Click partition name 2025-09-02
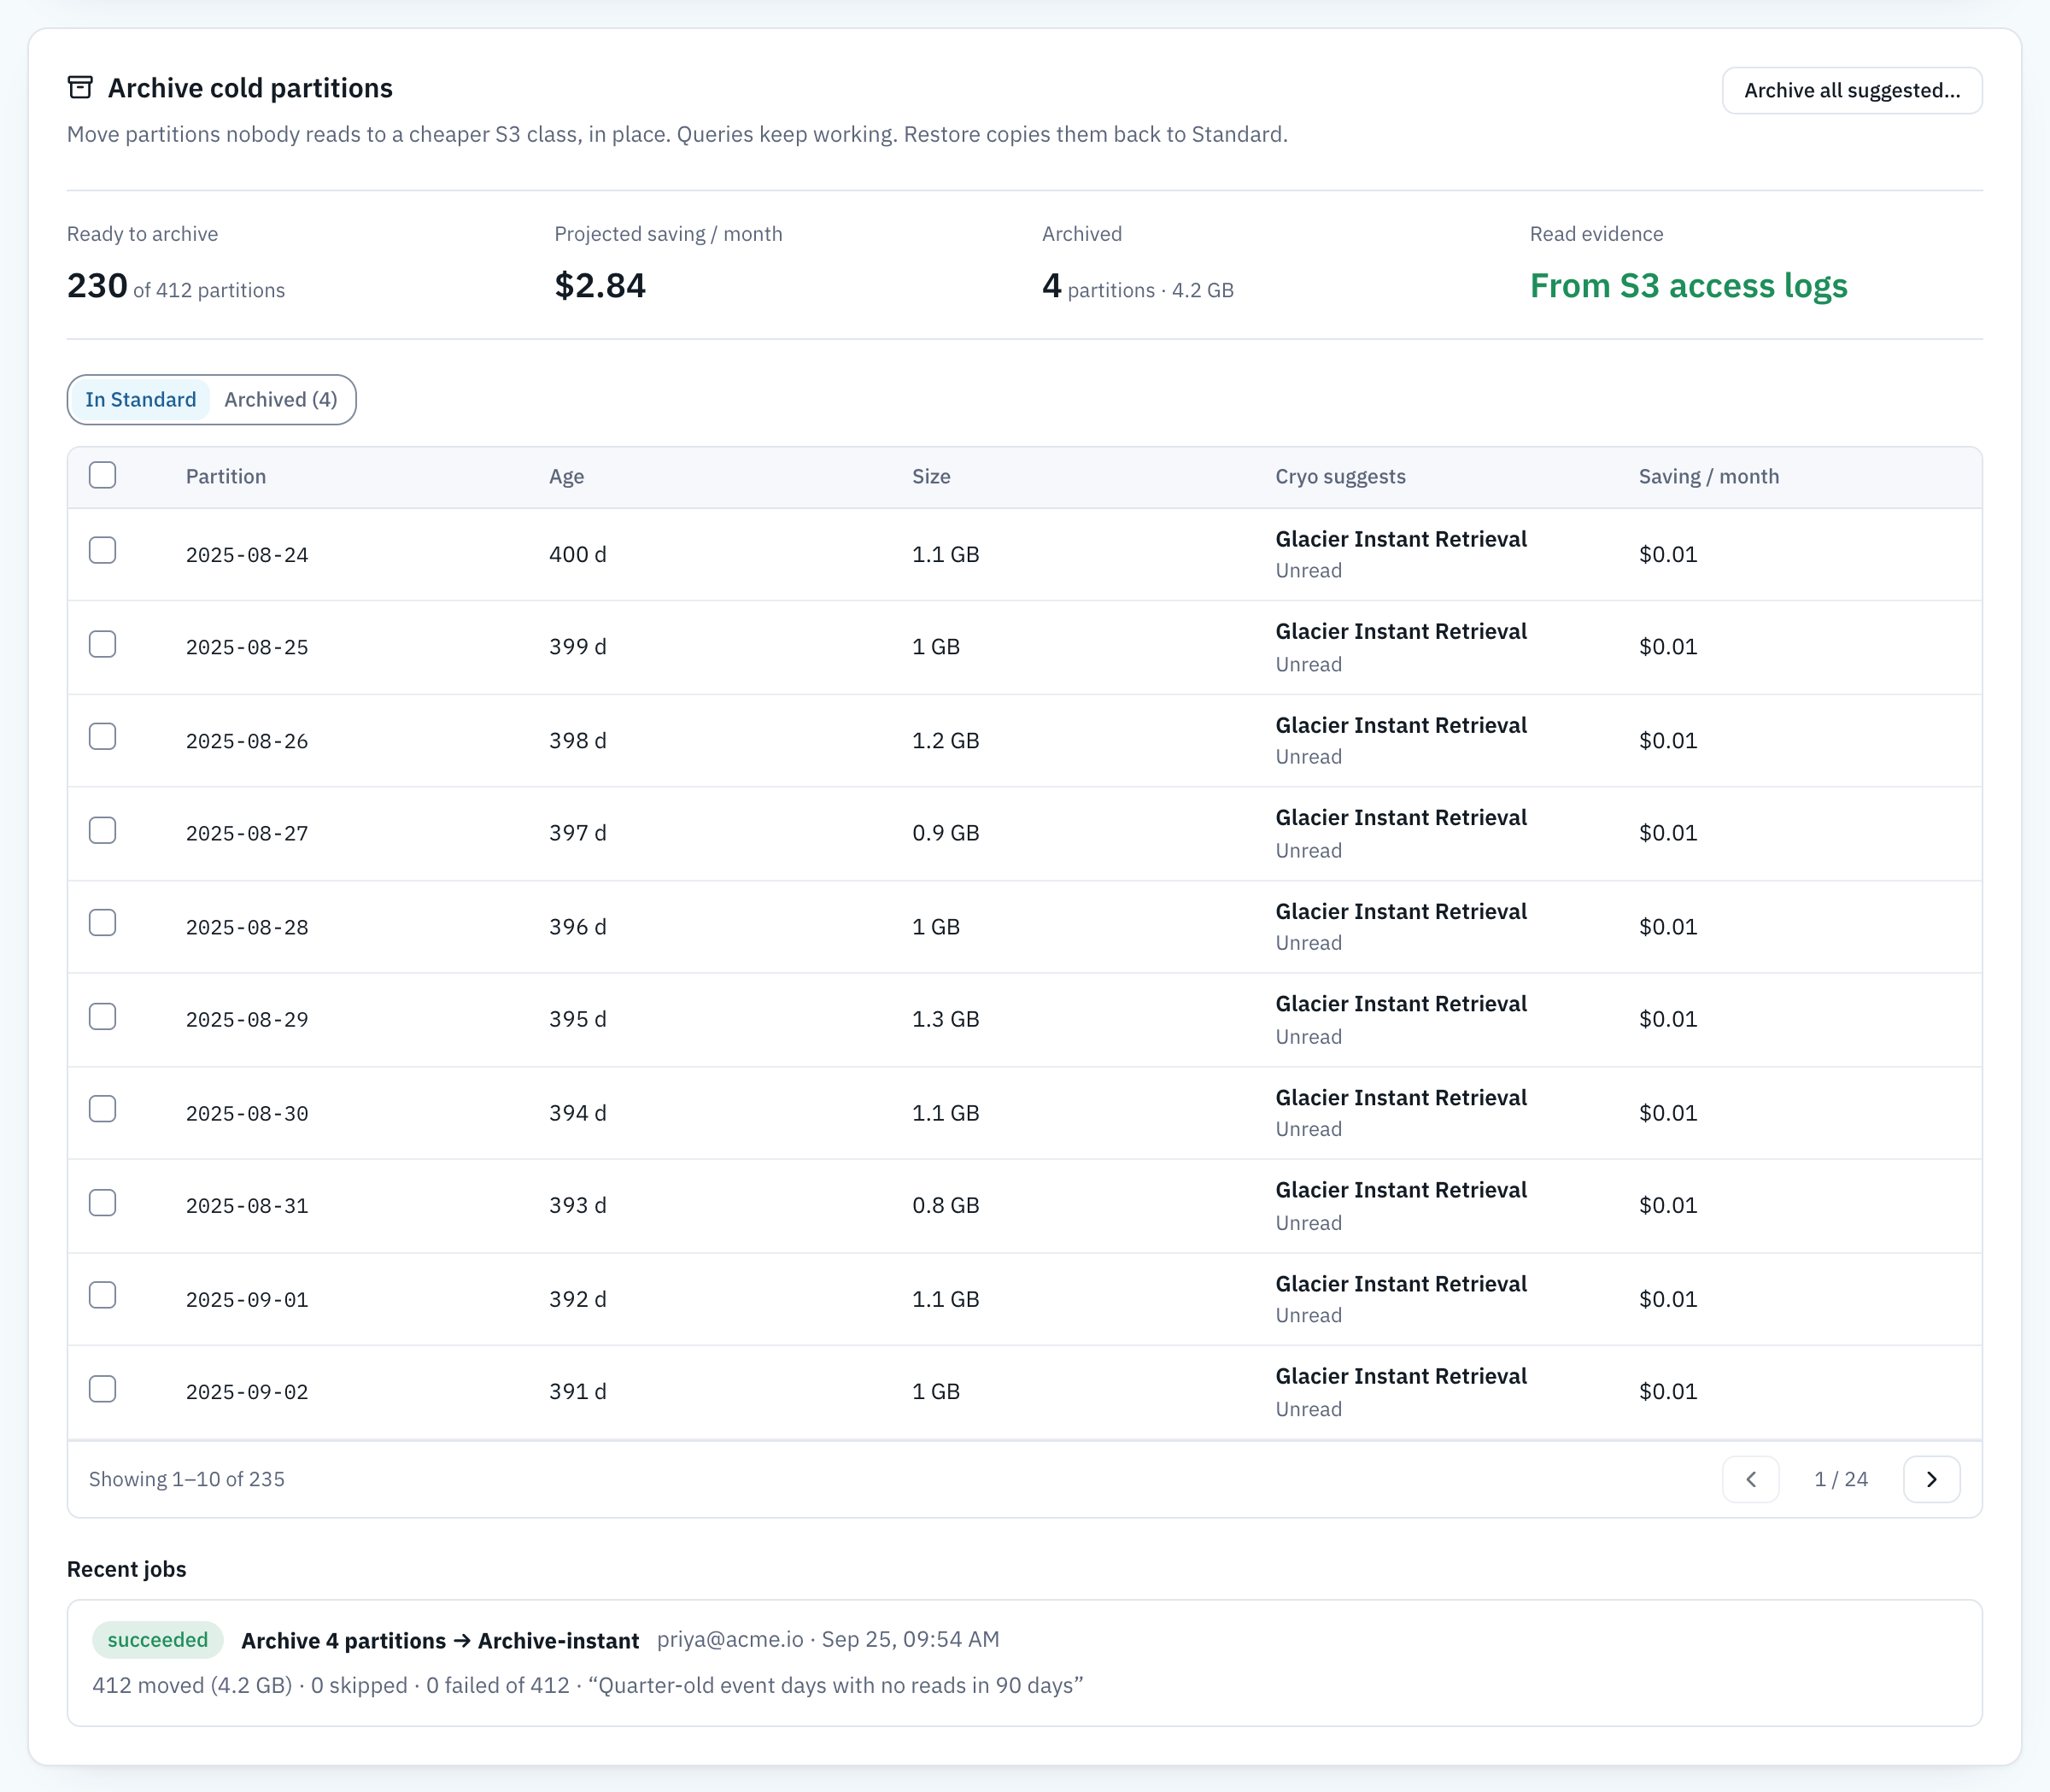Viewport: 2050px width, 1792px height. tap(247, 1392)
